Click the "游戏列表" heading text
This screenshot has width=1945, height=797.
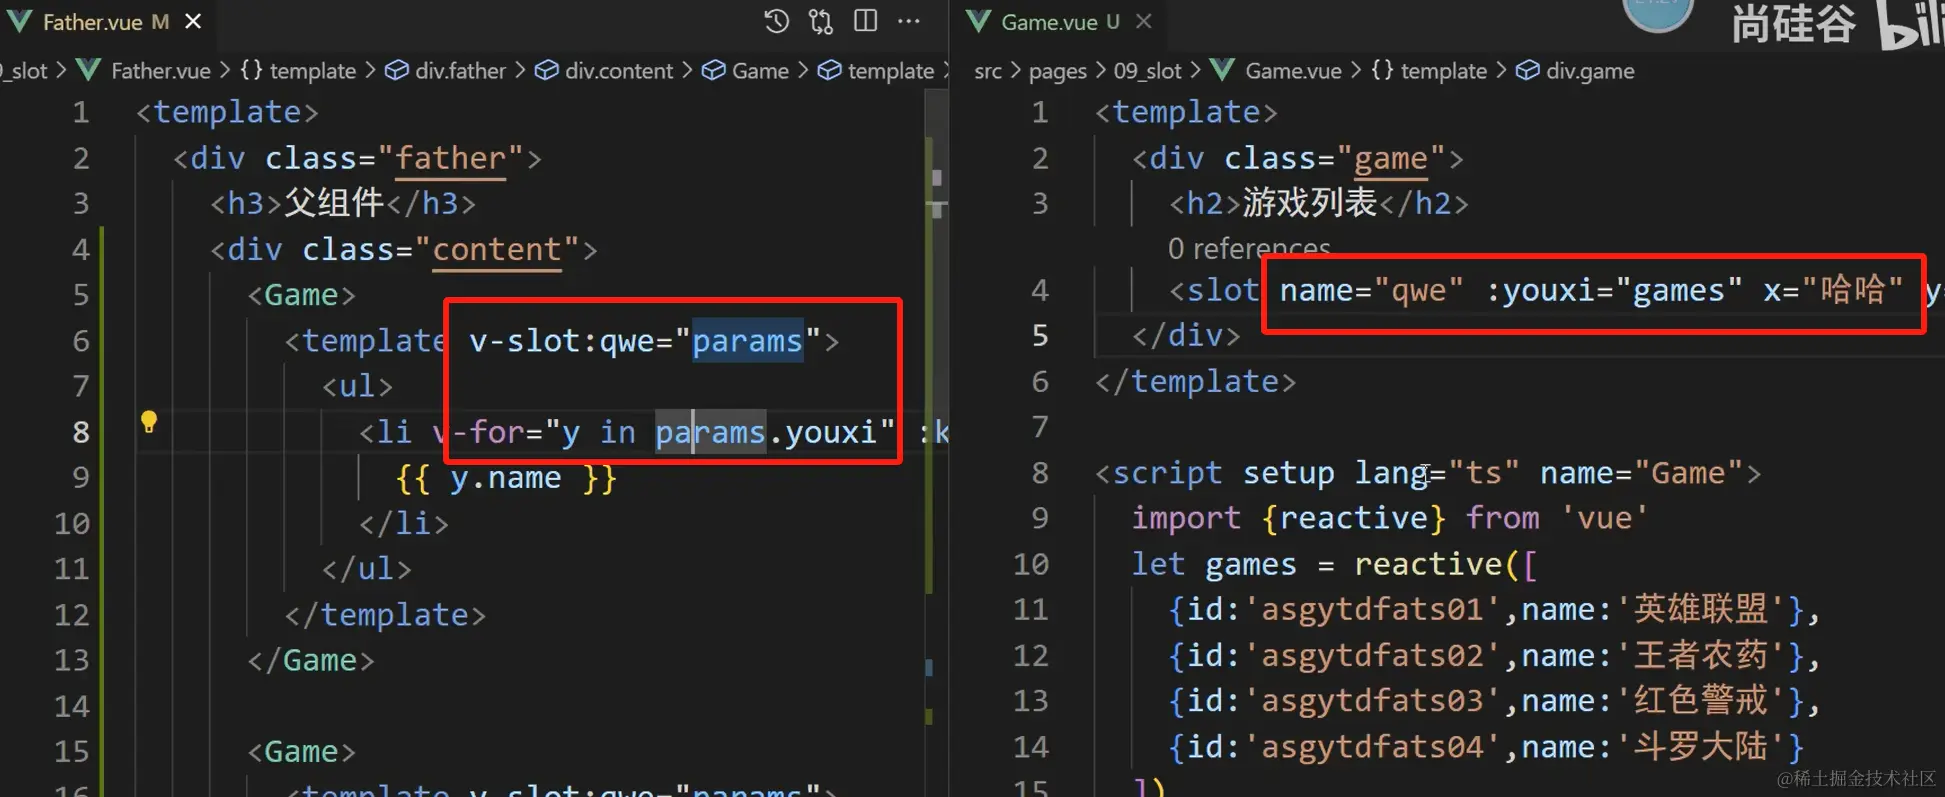coord(1310,203)
